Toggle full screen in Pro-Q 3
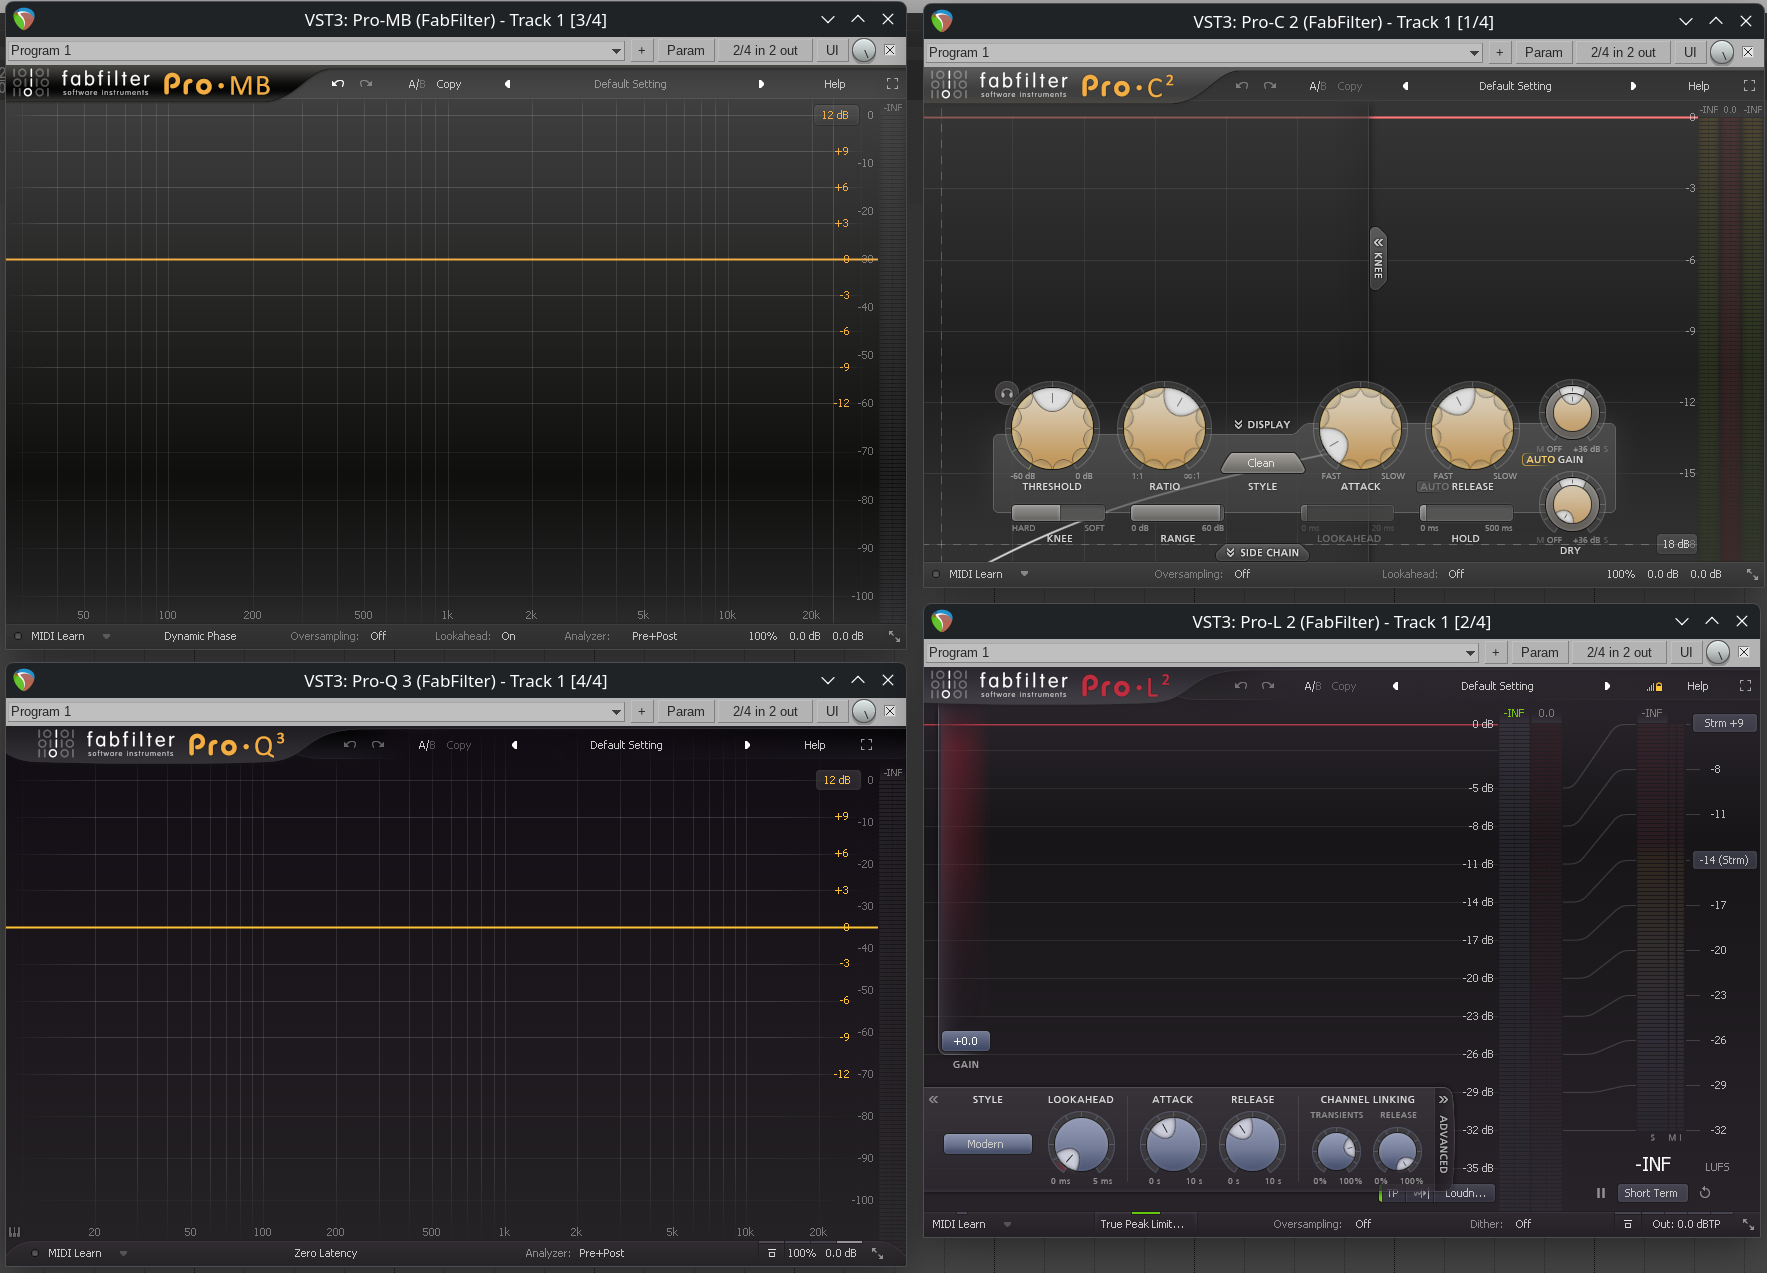Viewport: 1767px width, 1273px height. pyautogui.click(x=866, y=745)
